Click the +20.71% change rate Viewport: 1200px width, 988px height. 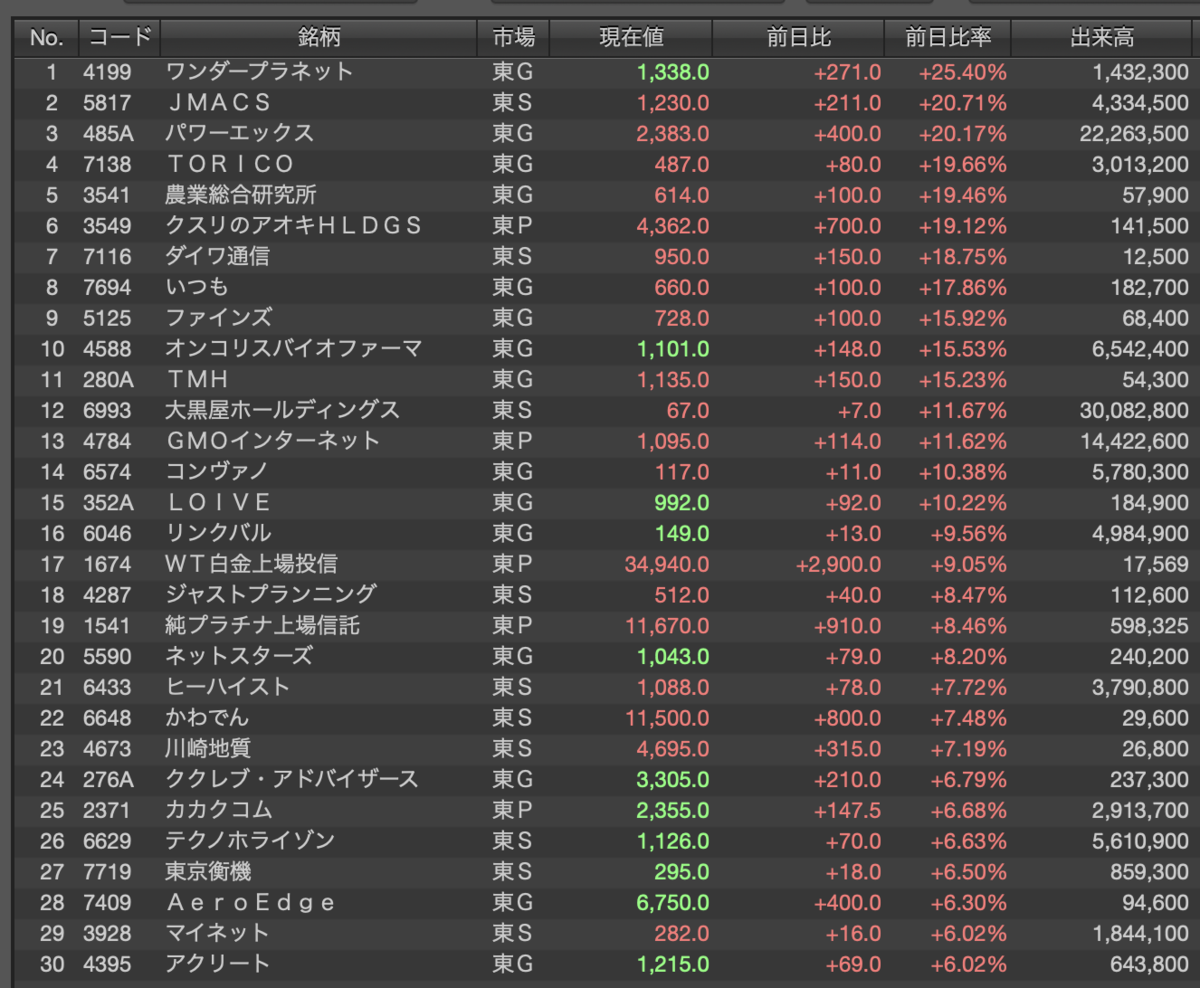(962, 103)
